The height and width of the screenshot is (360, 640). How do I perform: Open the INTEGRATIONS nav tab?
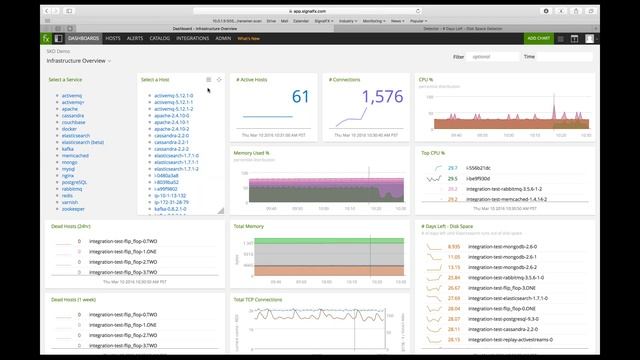pyautogui.click(x=193, y=38)
